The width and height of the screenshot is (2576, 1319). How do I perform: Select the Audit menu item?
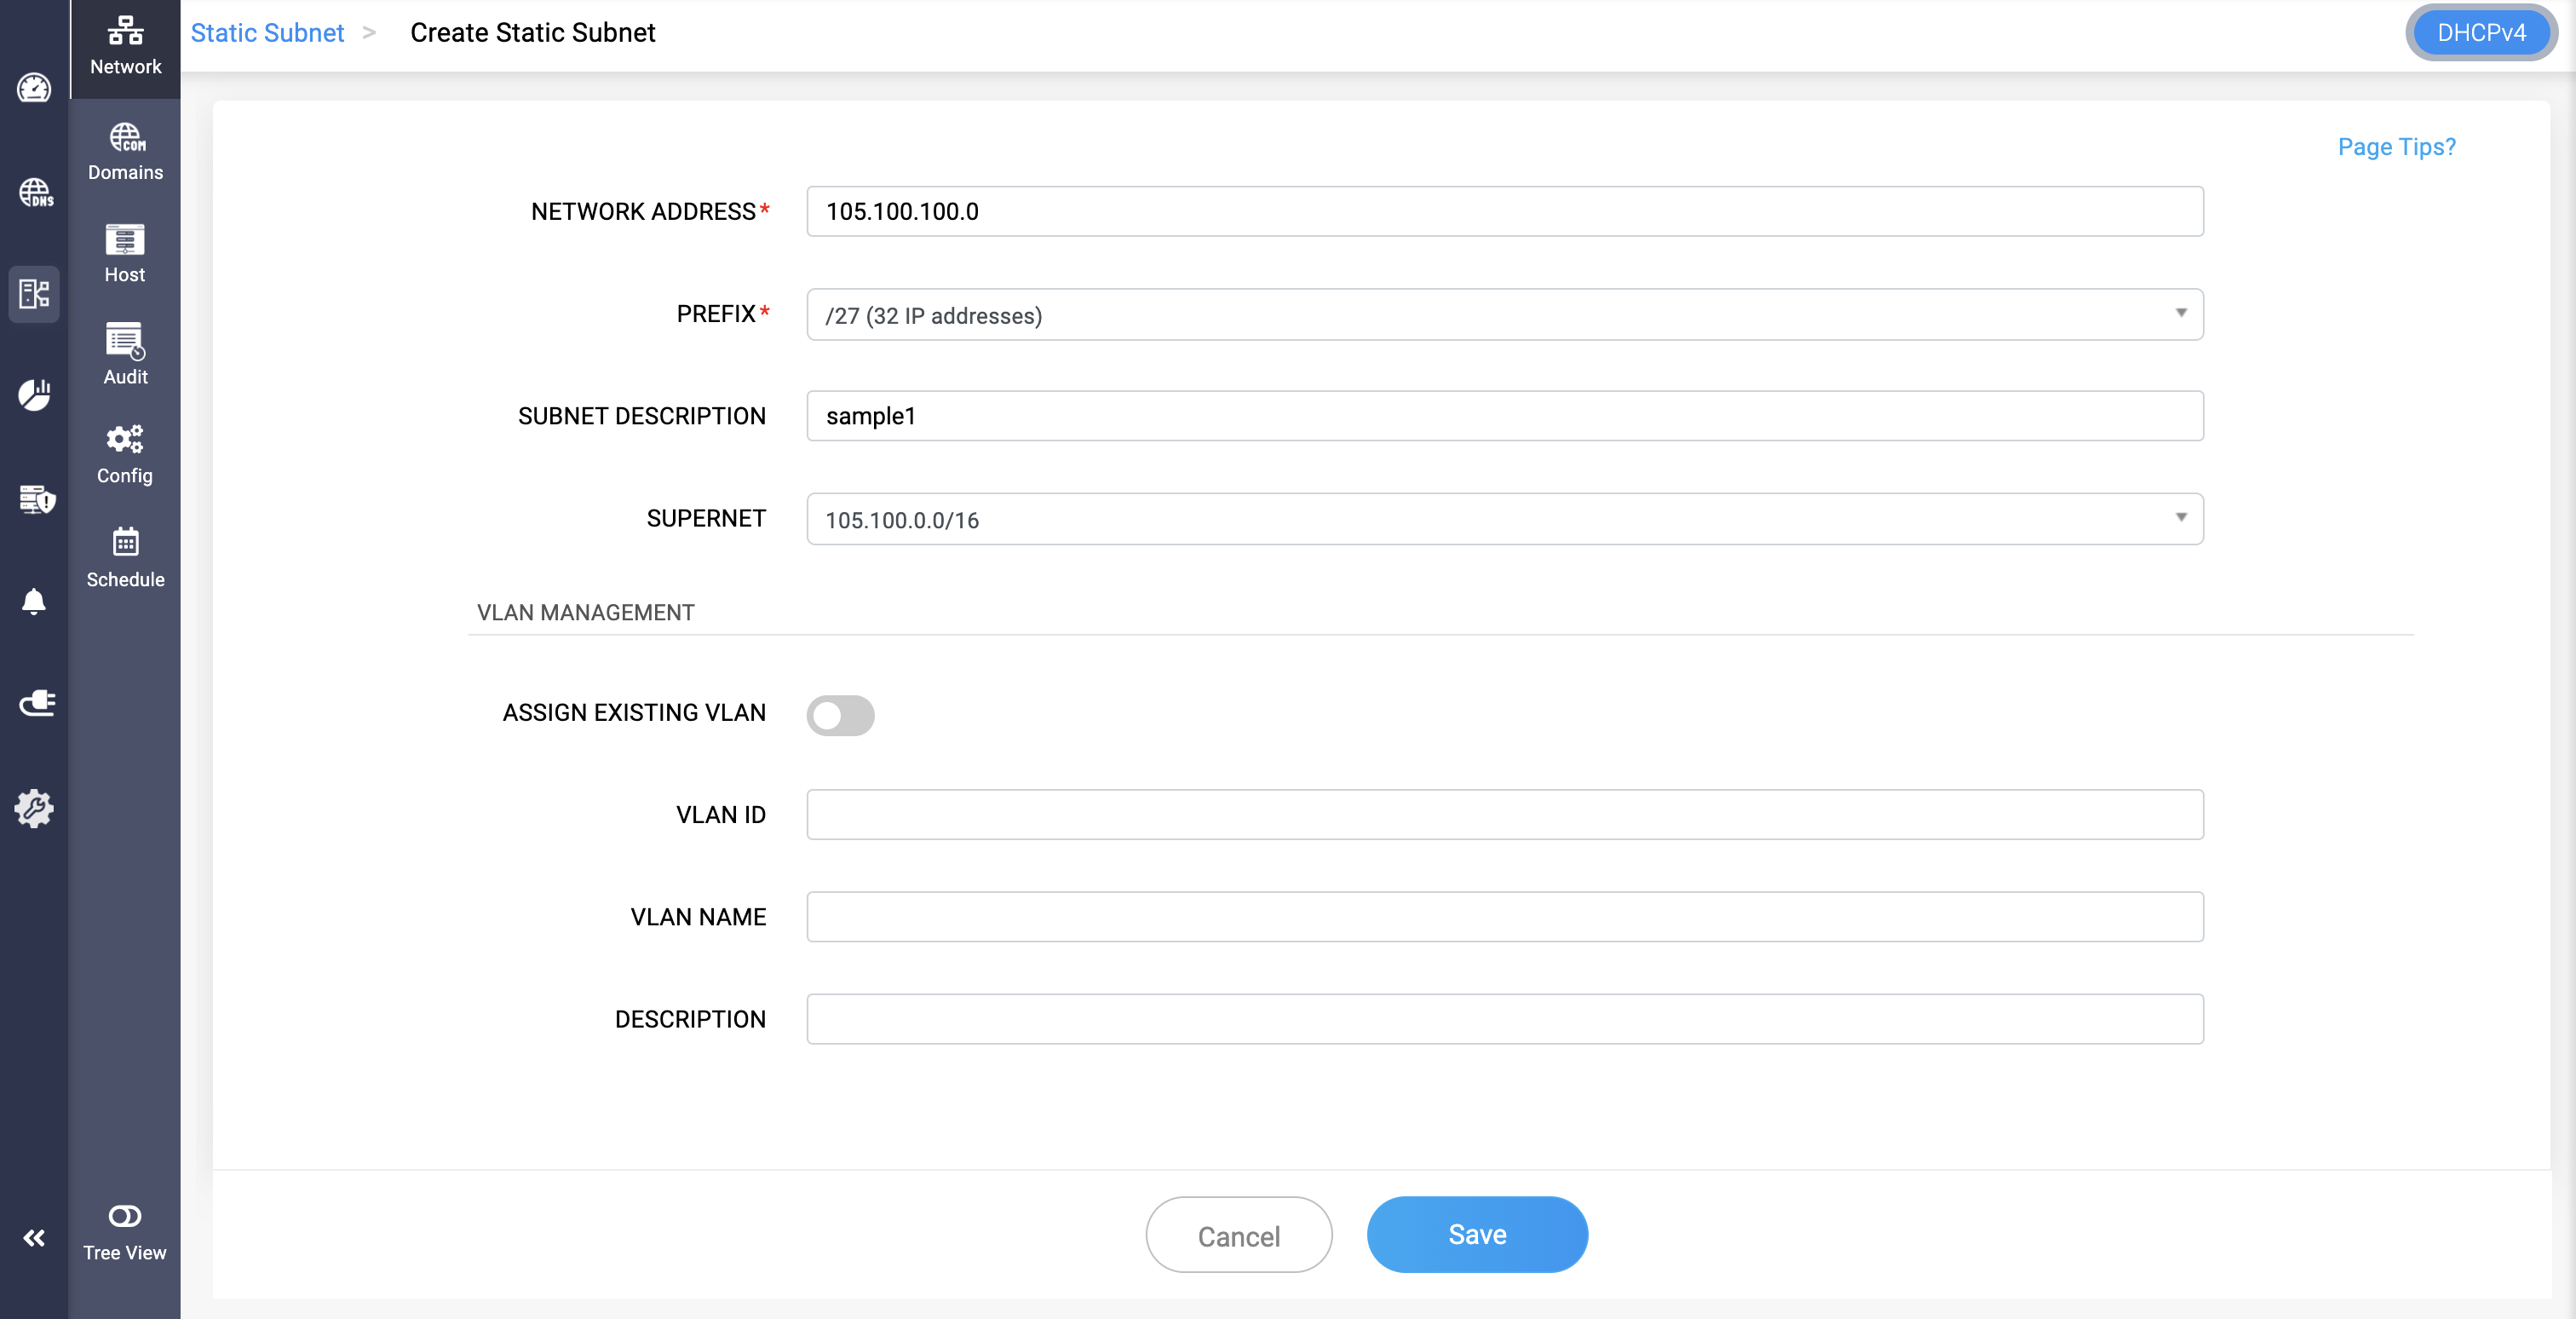tap(125, 354)
